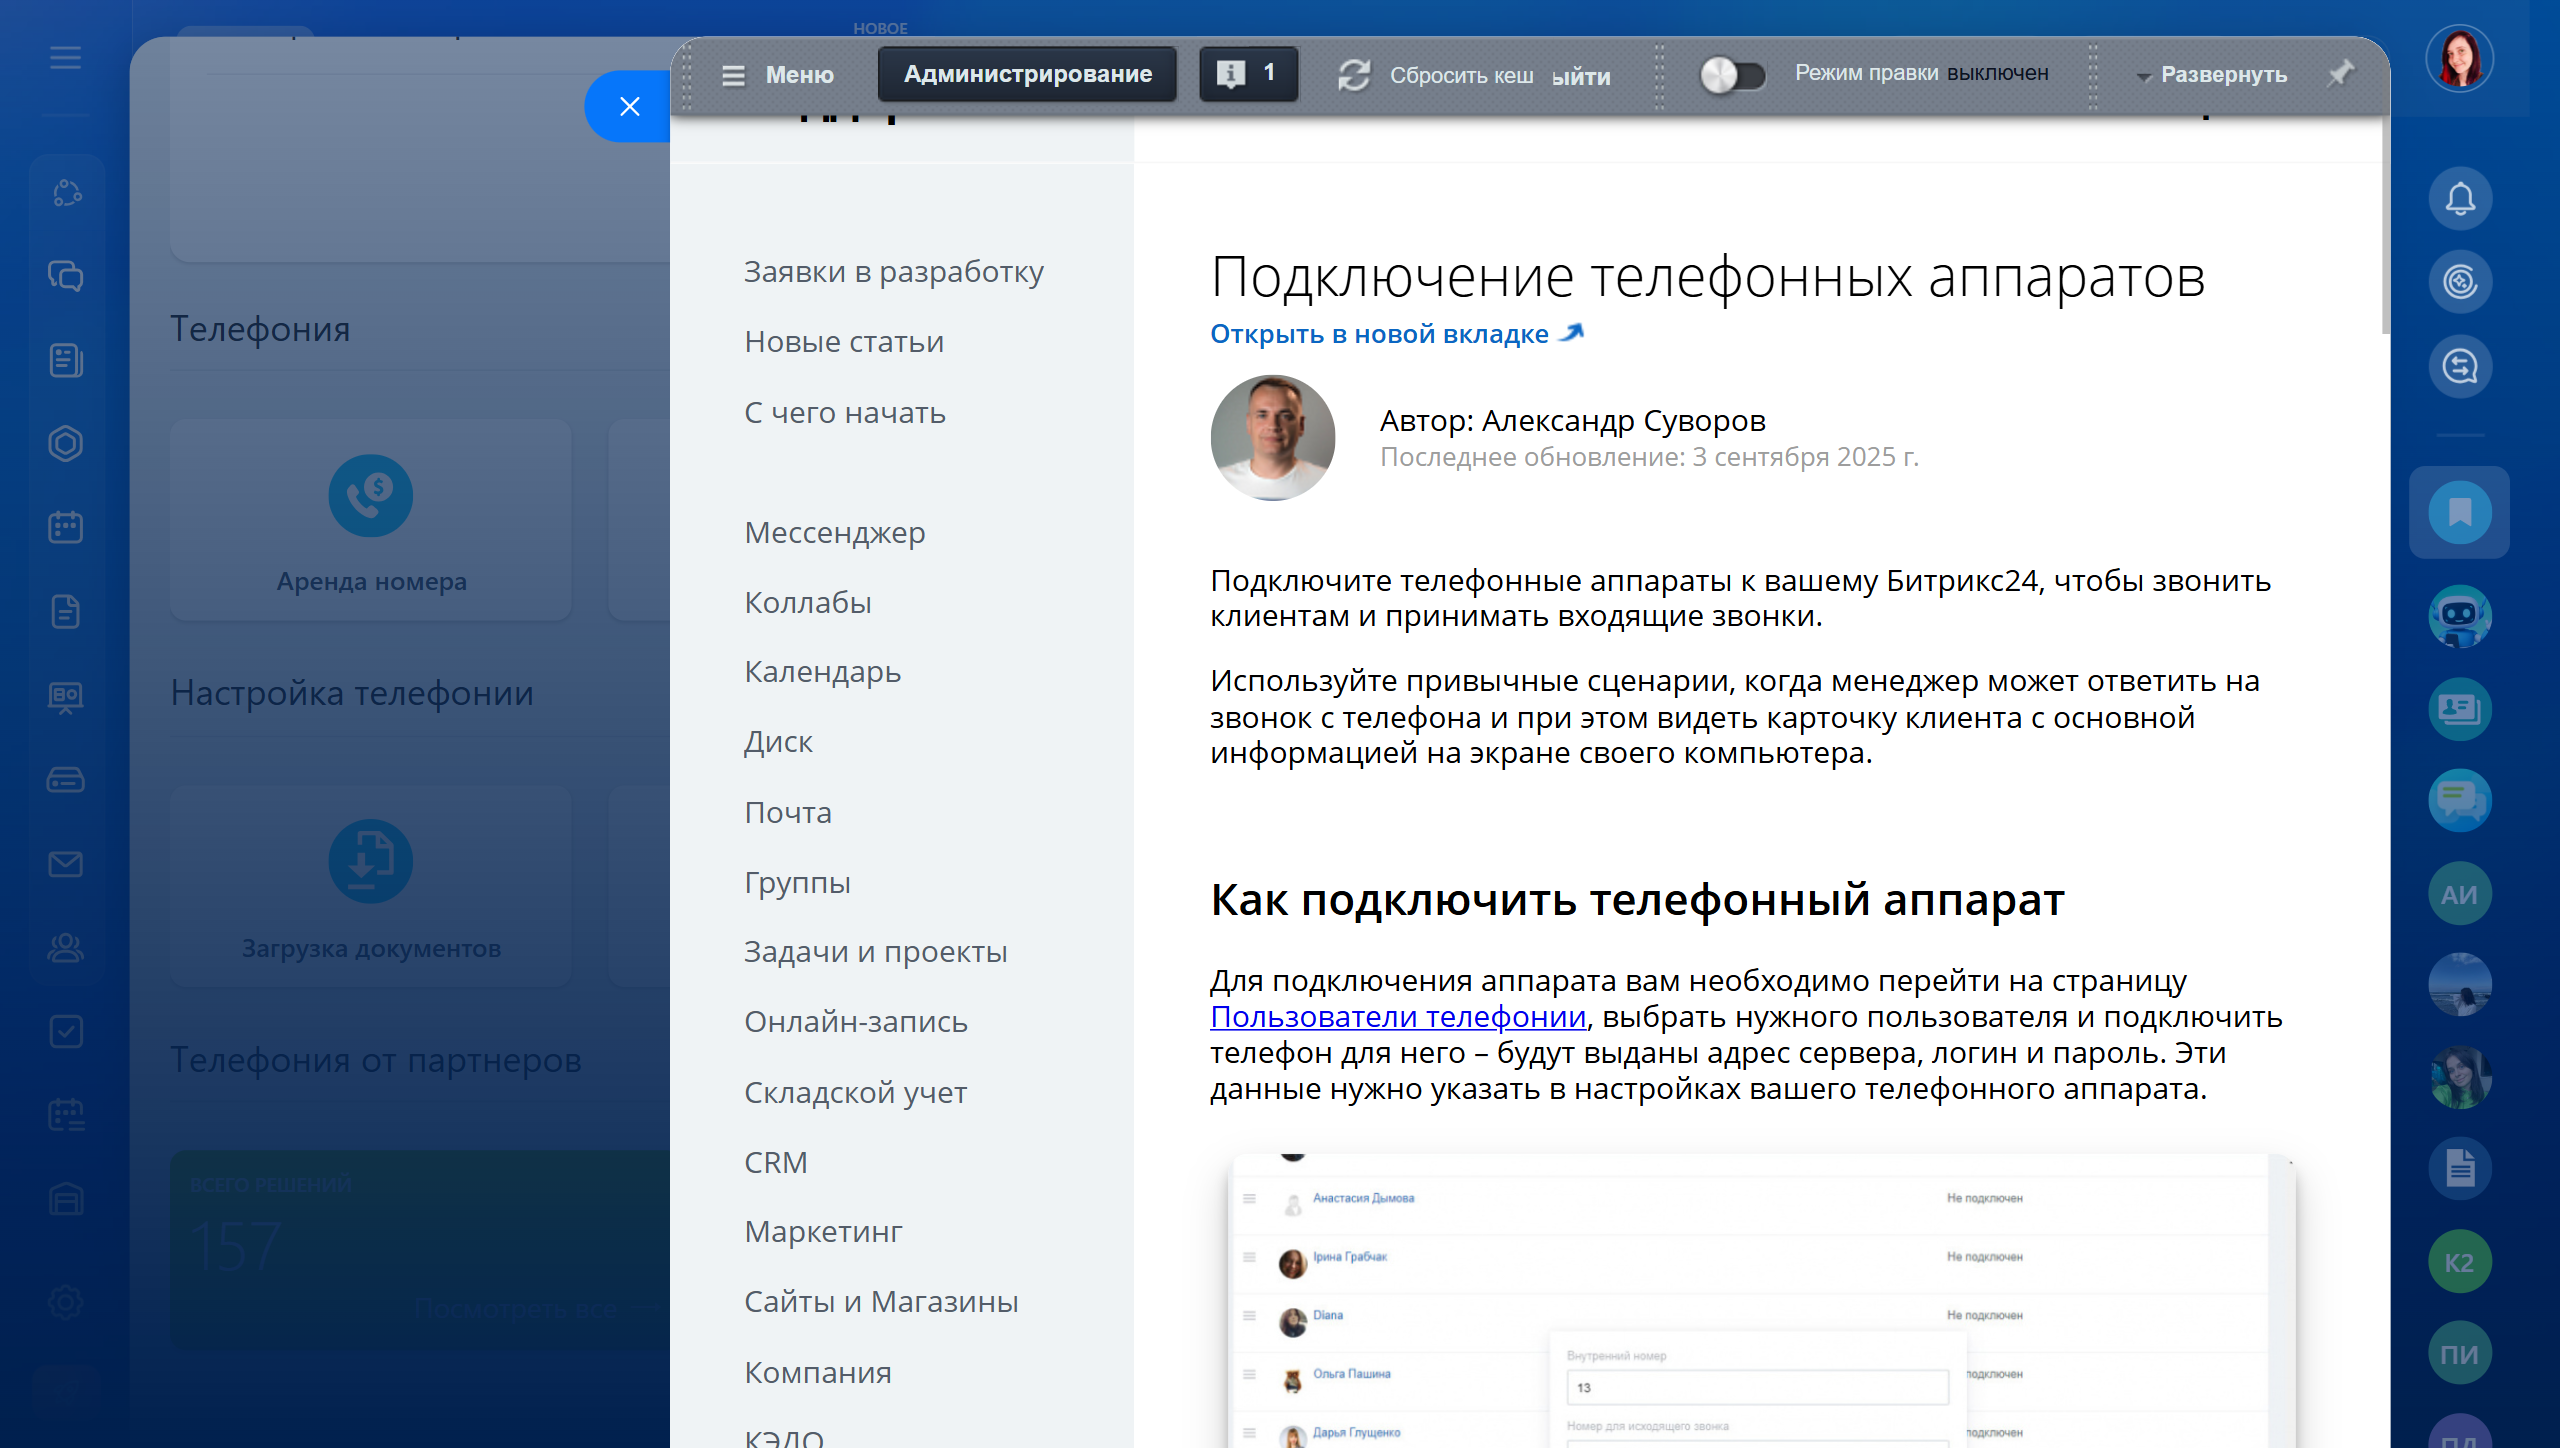Open the notifications bell icon
Image resolution: width=2560 pixels, height=1448 pixels.
(x=2459, y=198)
